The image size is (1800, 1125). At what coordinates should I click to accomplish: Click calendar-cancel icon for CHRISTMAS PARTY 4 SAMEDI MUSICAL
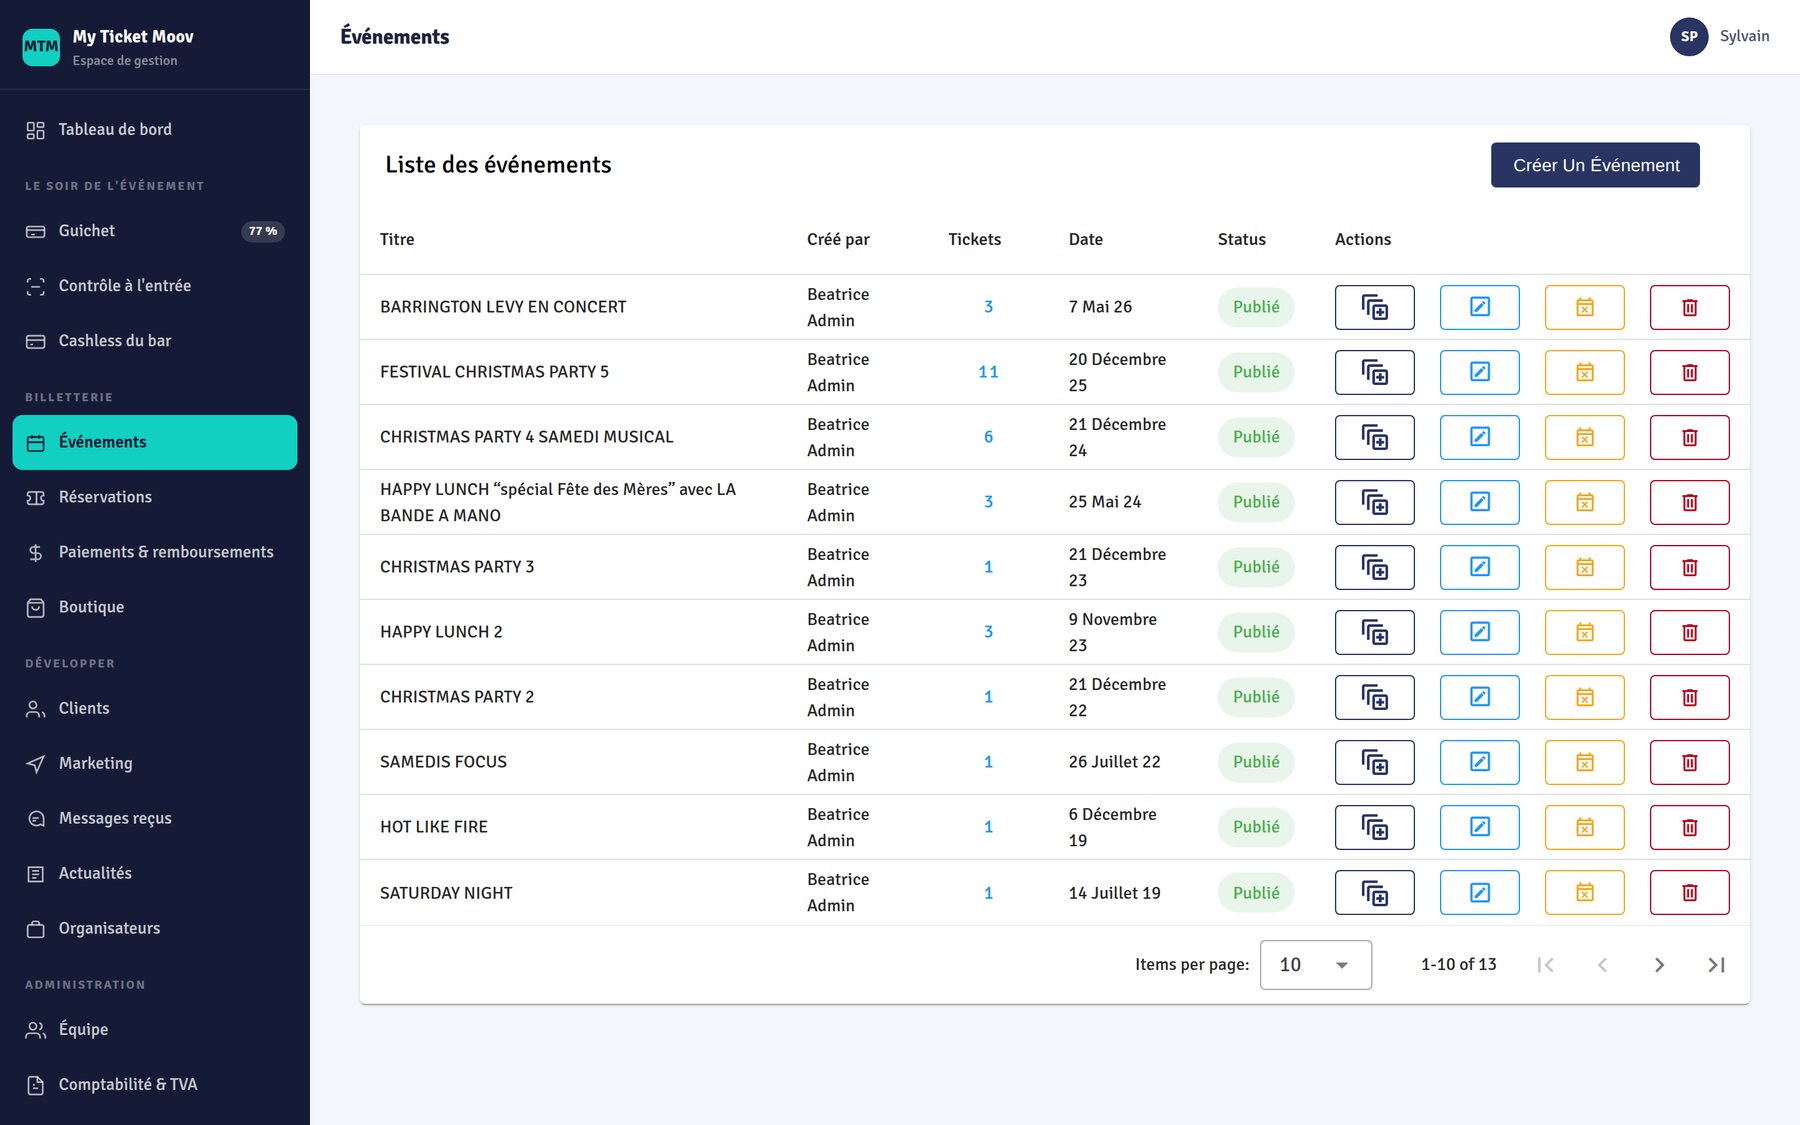click(x=1584, y=437)
